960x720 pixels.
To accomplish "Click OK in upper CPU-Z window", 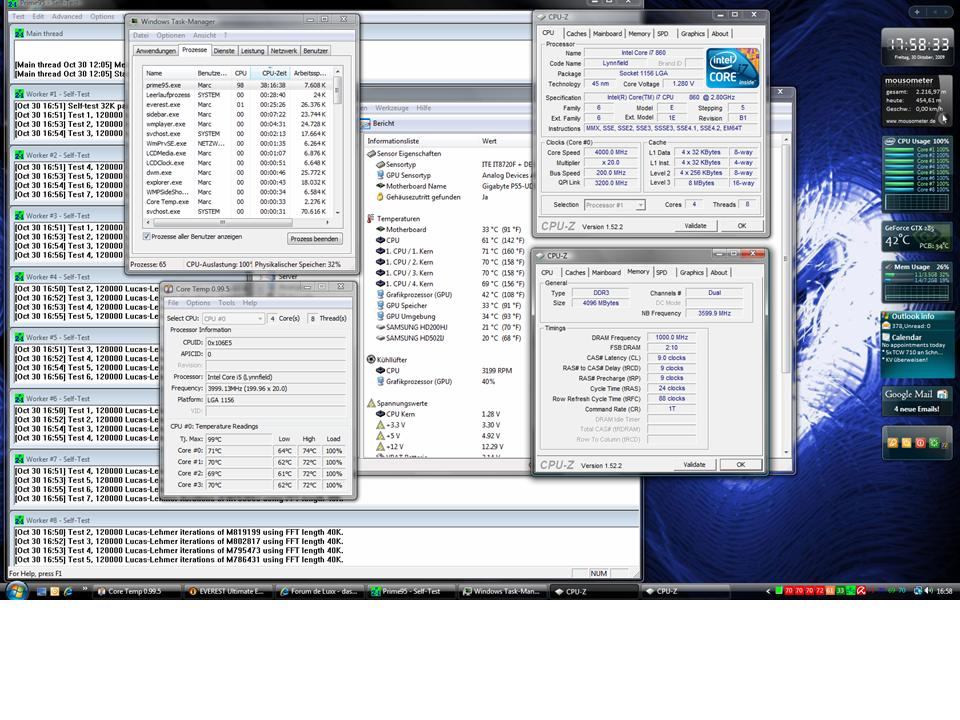I will [741, 226].
